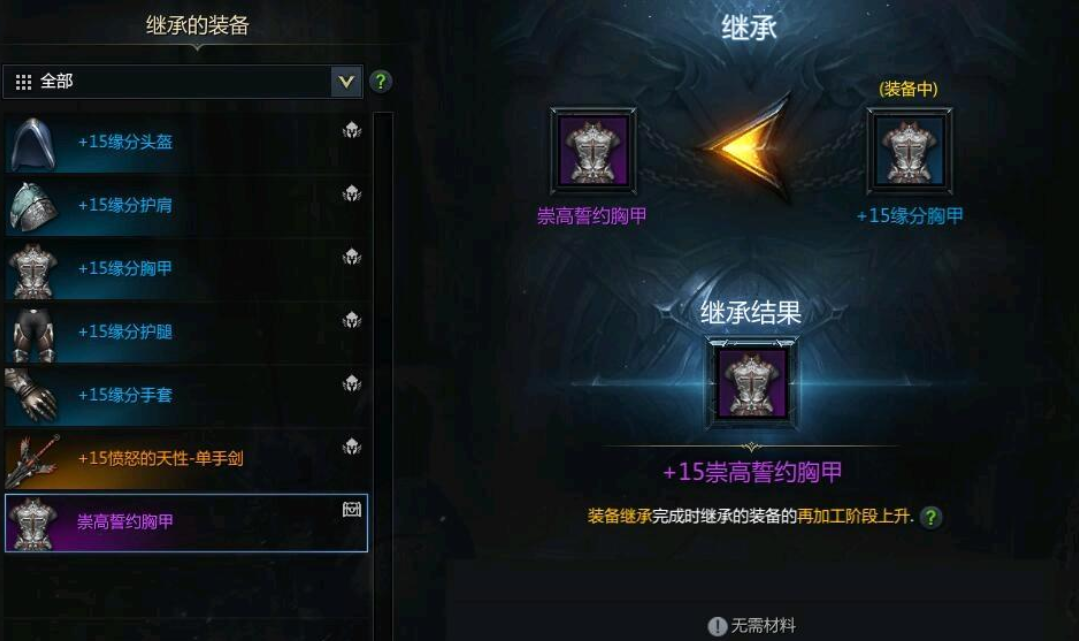1079x641 pixels.
Task: Click equipped marker on +15缘分胸甲 row
Action: (352, 256)
